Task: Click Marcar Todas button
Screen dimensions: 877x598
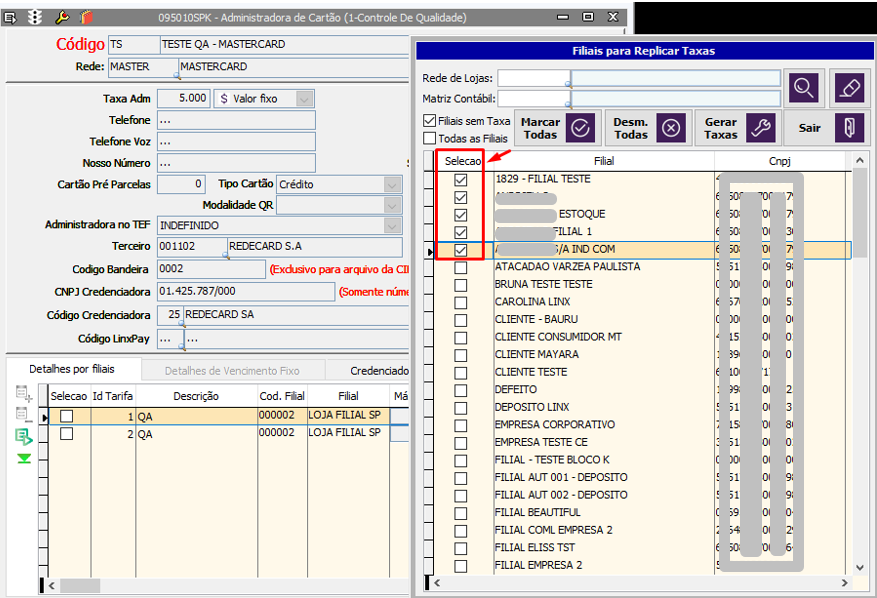Action: click(x=558, y=128)
